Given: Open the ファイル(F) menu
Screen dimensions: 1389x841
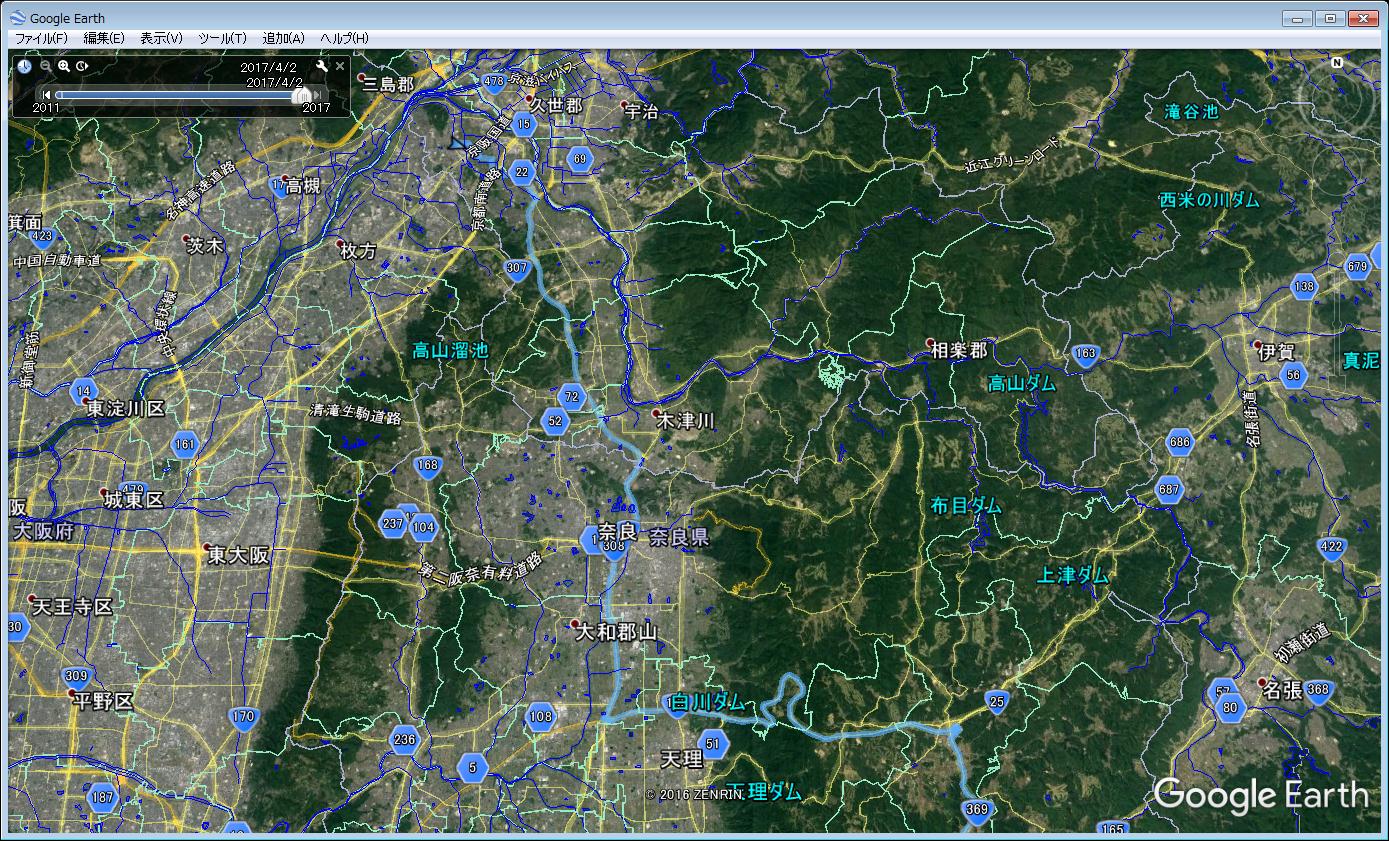Looking at the screenshot, I should pyautogui.click(x=41, y=38).
